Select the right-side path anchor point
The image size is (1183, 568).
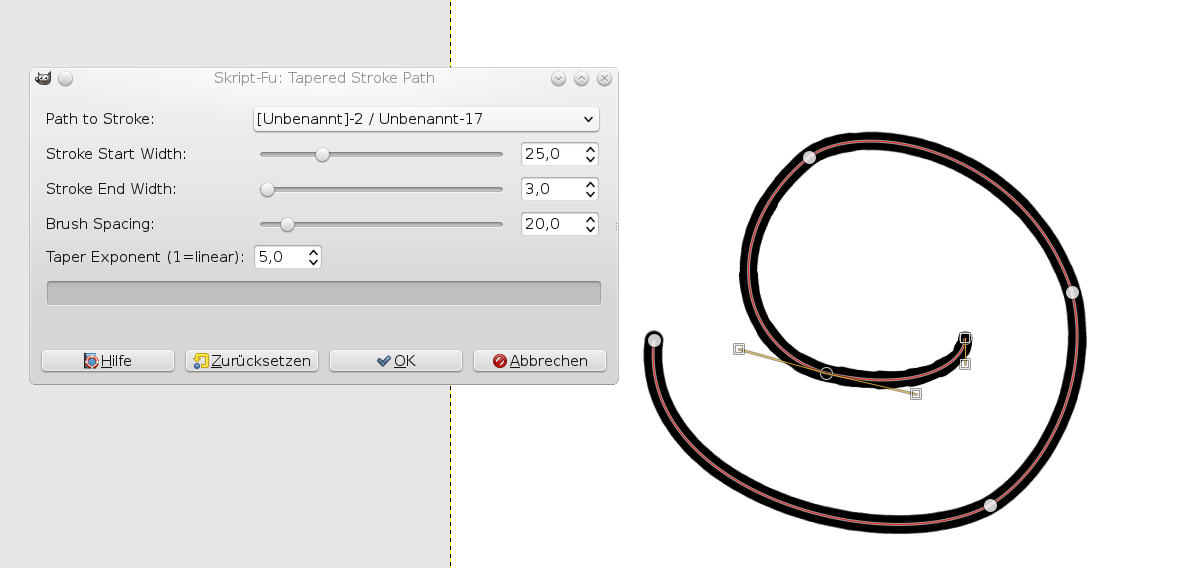tap(1073, 292)
